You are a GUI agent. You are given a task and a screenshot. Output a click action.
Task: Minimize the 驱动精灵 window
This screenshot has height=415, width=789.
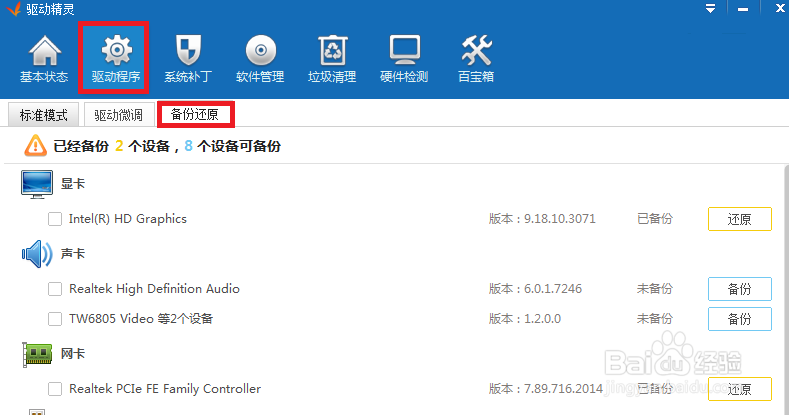pos(743,10)
